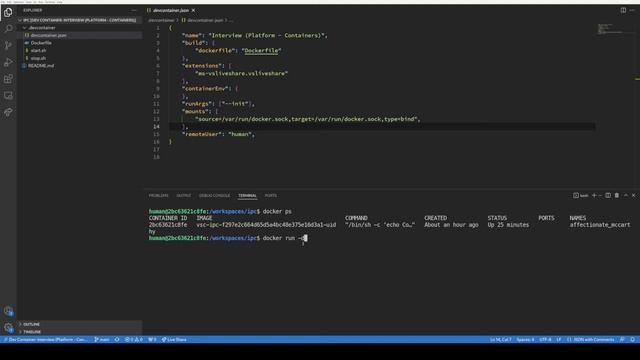Open start.sh in the file tree

pyautogui.click(x=80, y=51)
